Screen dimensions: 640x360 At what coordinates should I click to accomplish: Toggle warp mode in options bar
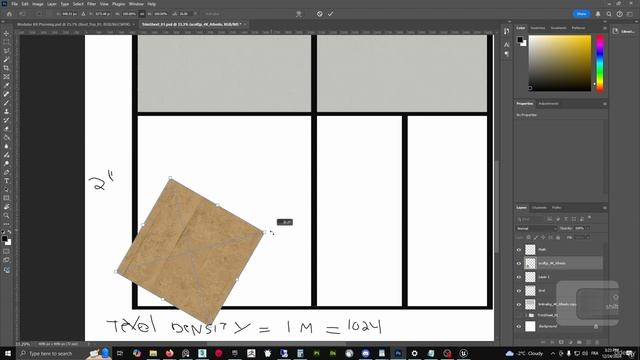(x=299, y=14)
